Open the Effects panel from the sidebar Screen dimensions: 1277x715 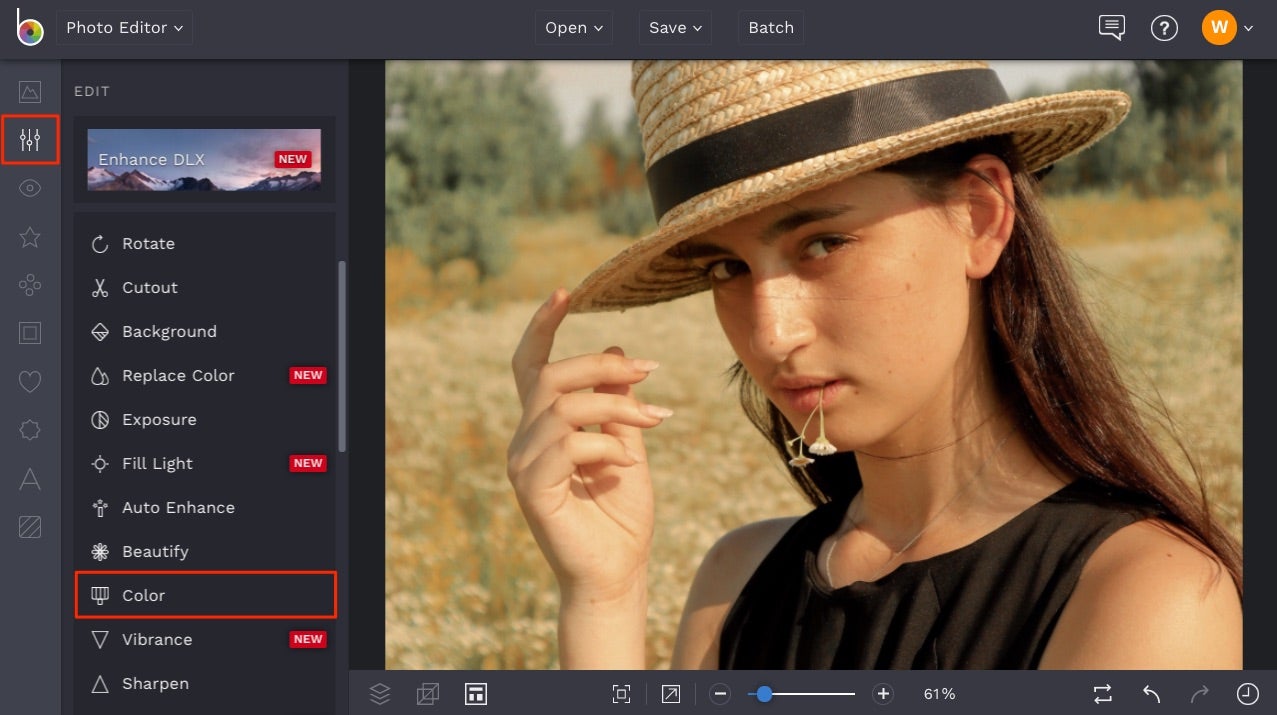(x=30, y=236)
